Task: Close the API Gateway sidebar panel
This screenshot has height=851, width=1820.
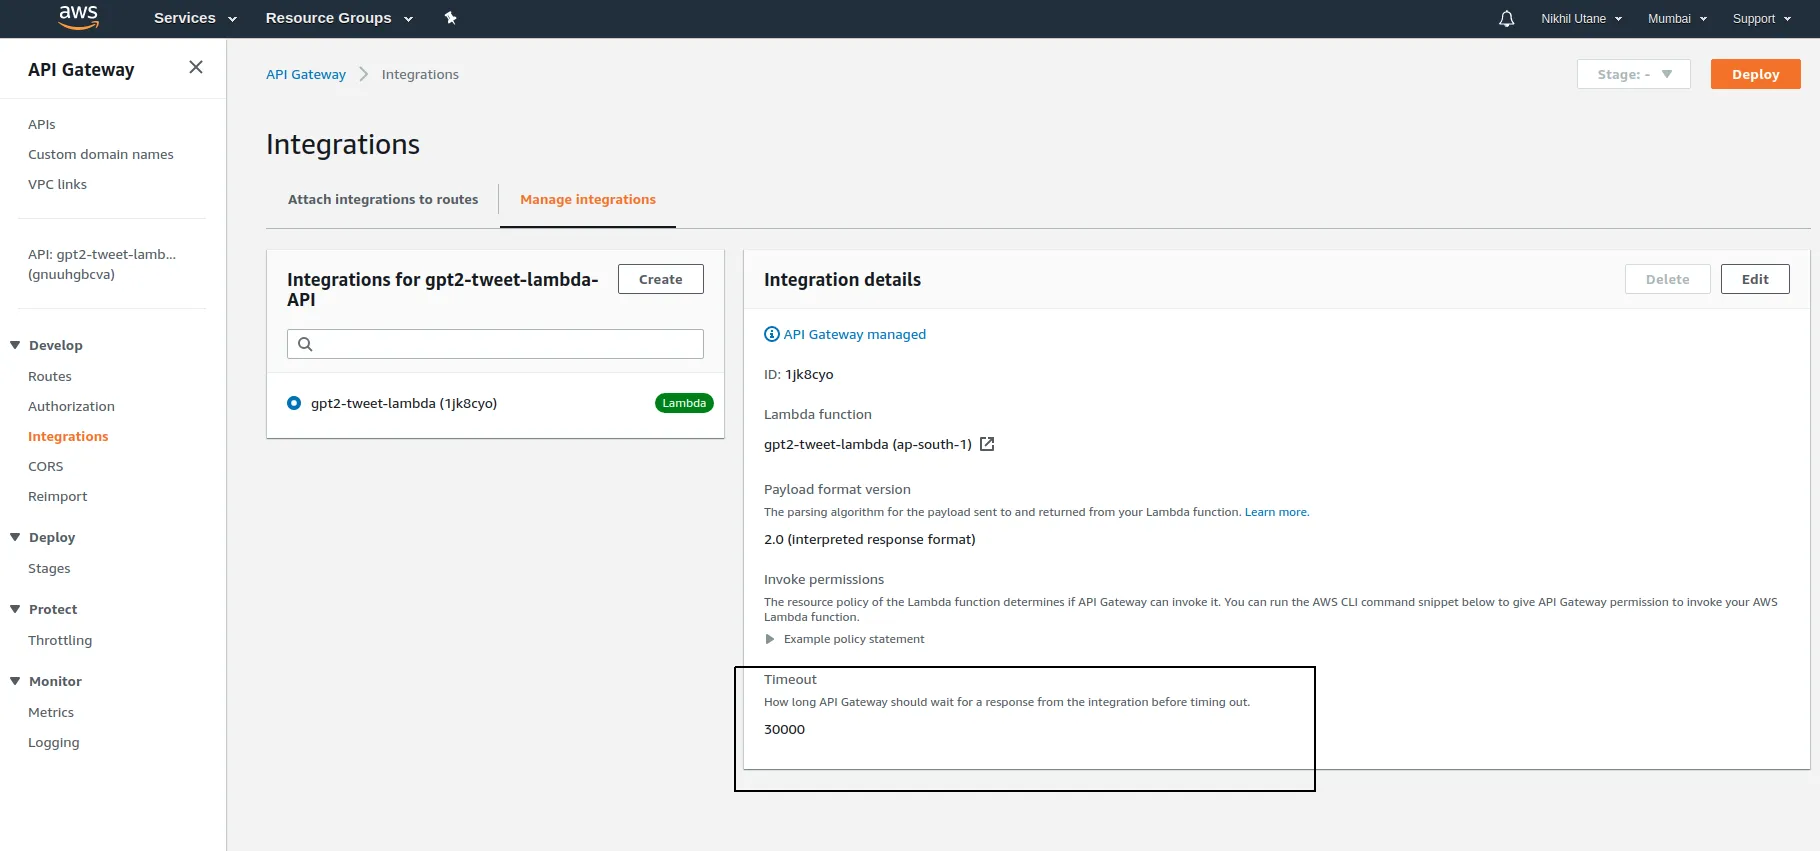Action: 196,67
